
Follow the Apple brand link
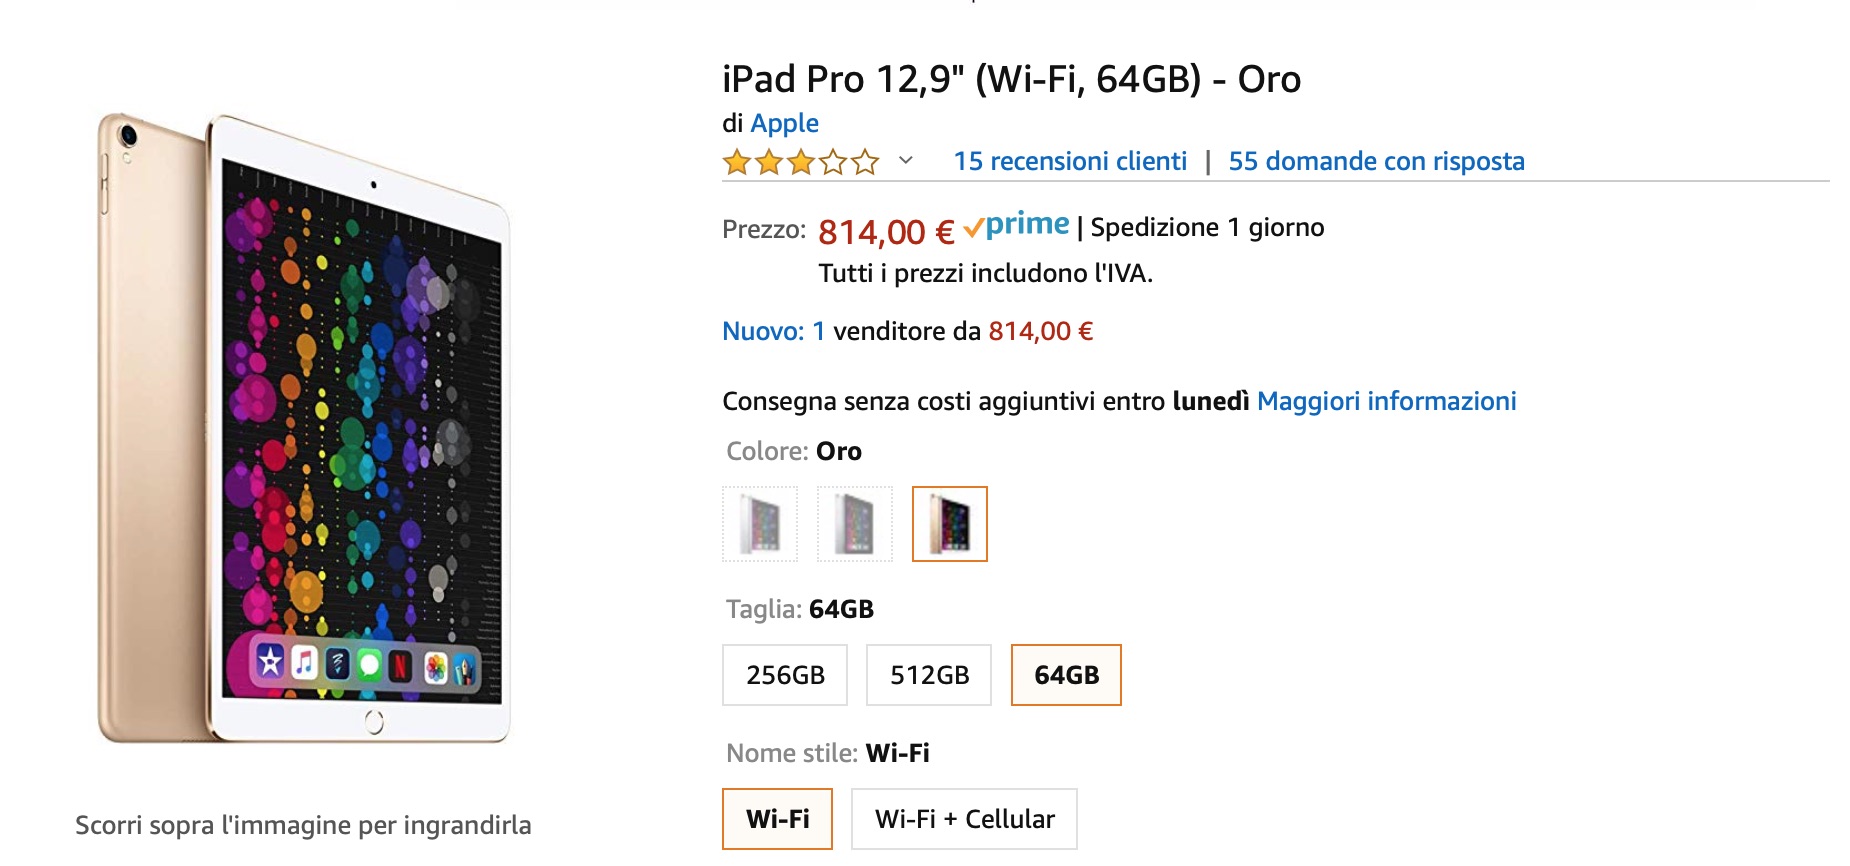(x=784, y=123)
